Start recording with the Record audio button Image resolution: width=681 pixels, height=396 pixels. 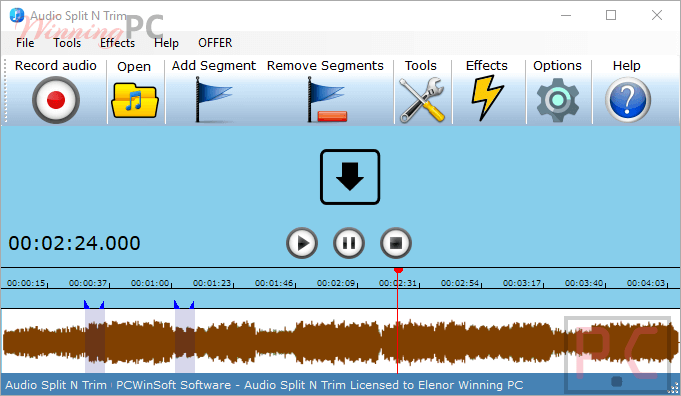(56, 100)
